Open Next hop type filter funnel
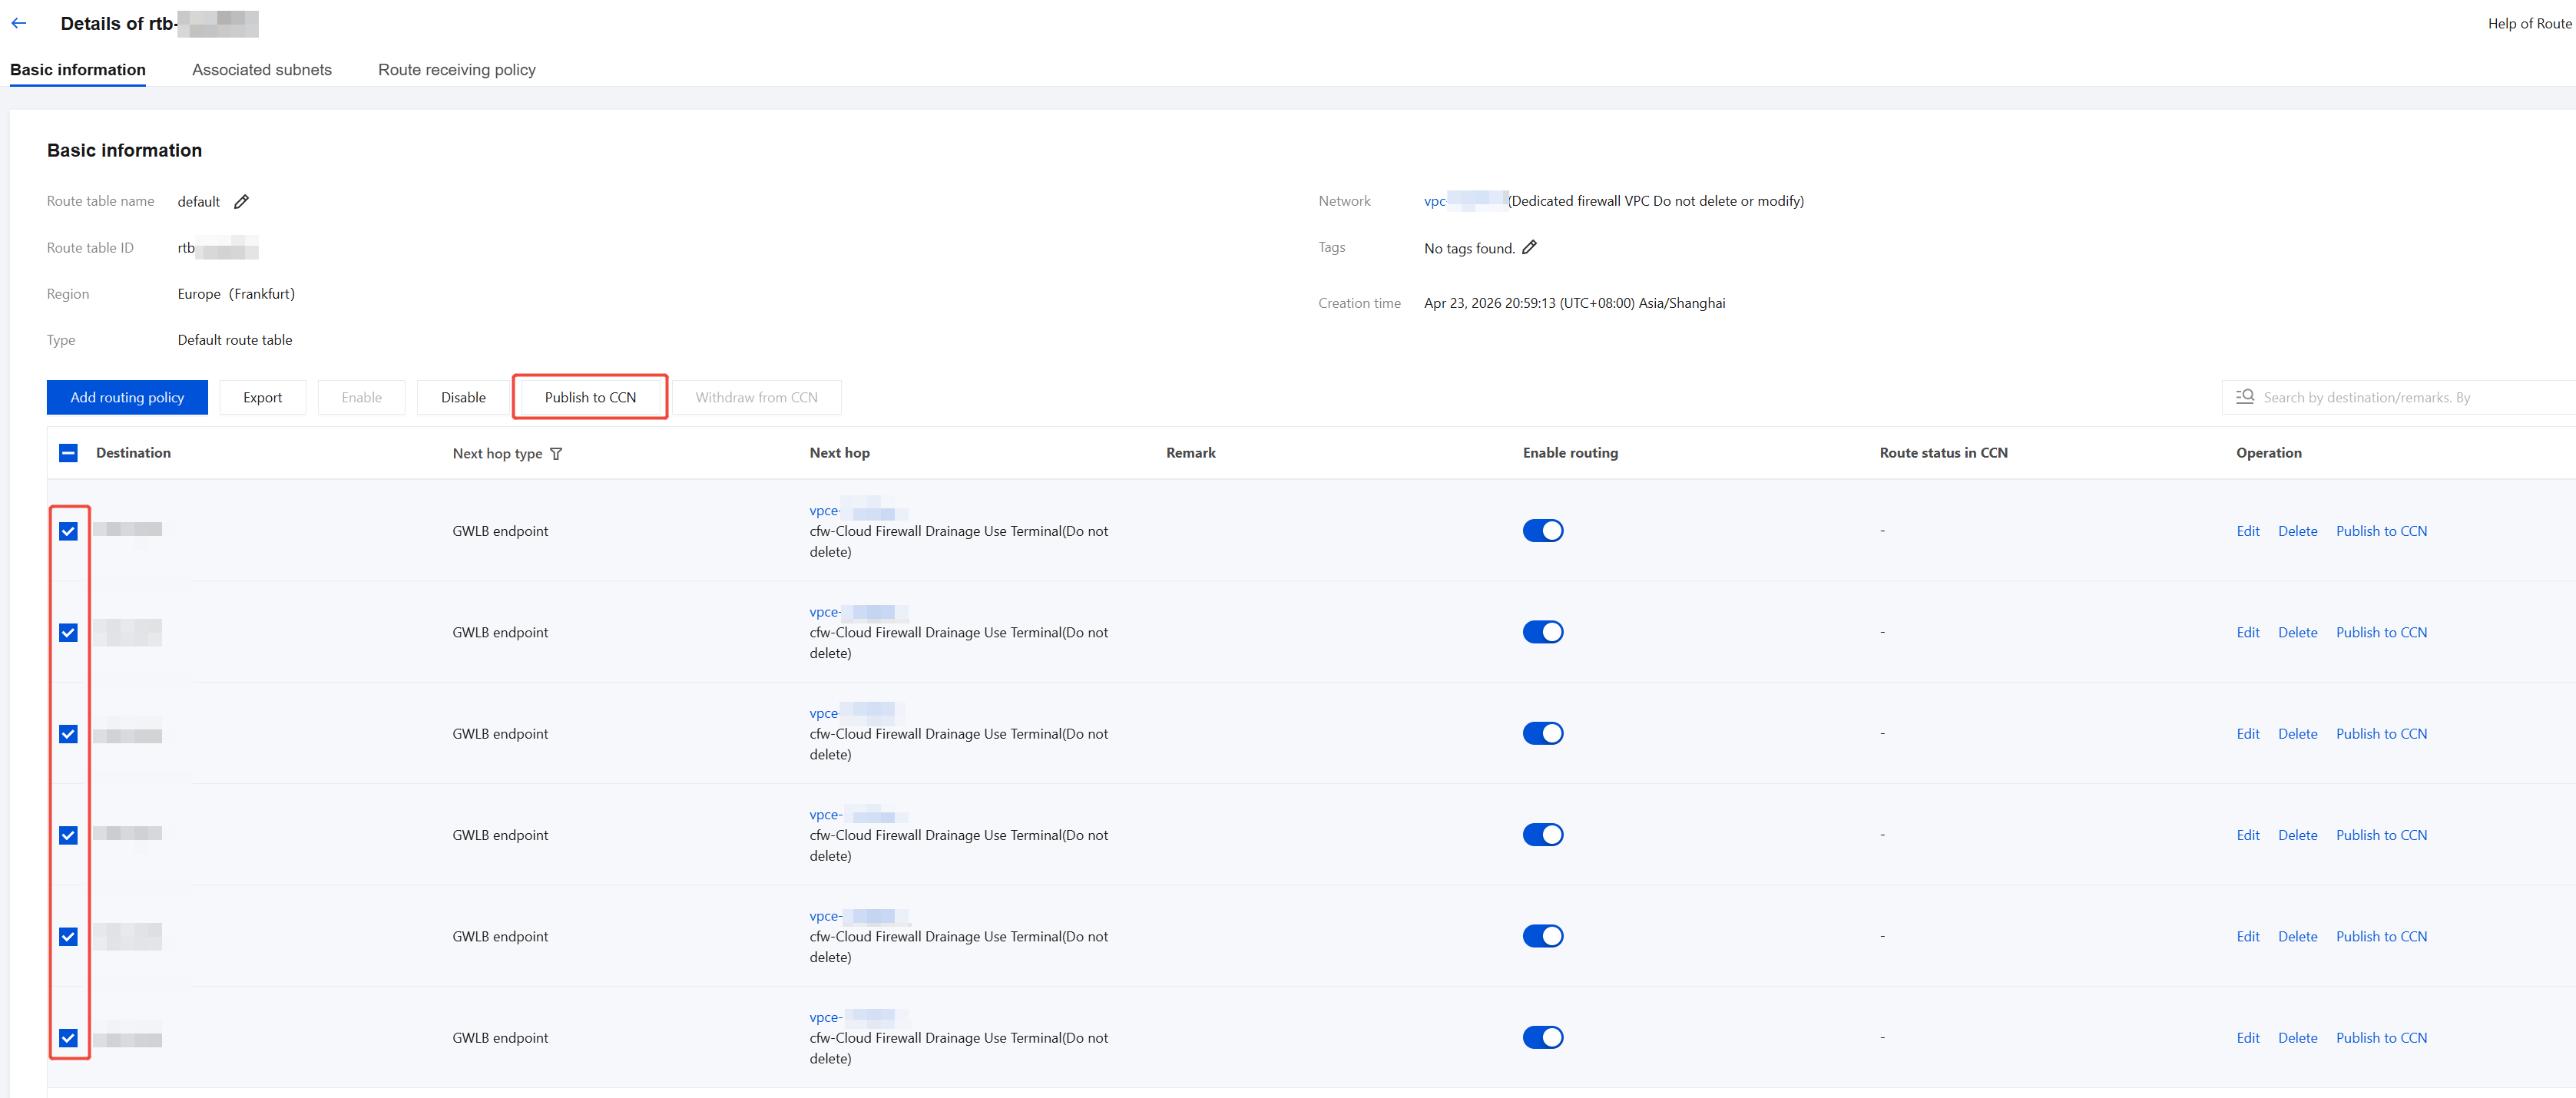The width and height of the screenshot is (2576, 1098). point(556,453)
